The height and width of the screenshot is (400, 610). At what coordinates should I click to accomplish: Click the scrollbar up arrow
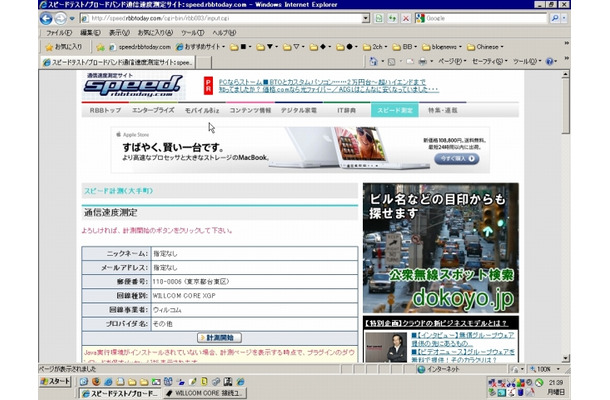tap(566, 74)
